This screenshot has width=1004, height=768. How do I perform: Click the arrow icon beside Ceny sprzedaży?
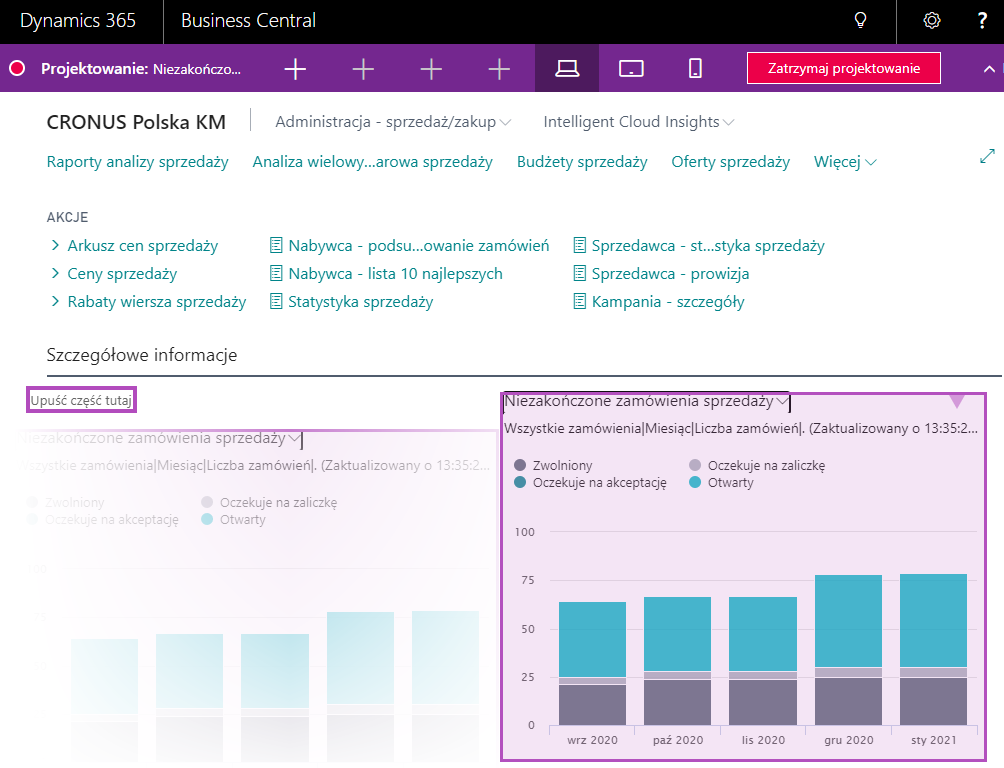pyautogui.click(x=55, y=274)
